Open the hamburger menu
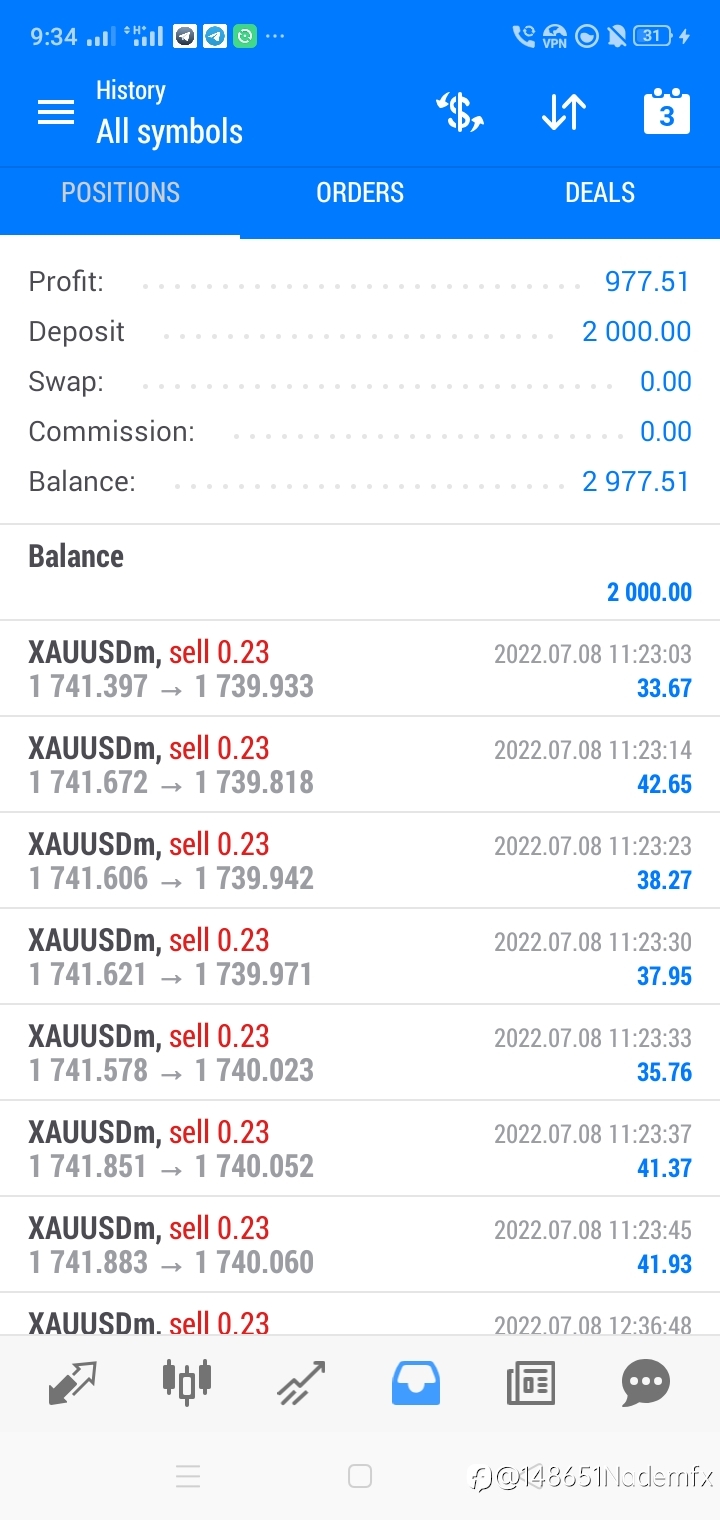The image size is (720, 1520). pos(56,113)
